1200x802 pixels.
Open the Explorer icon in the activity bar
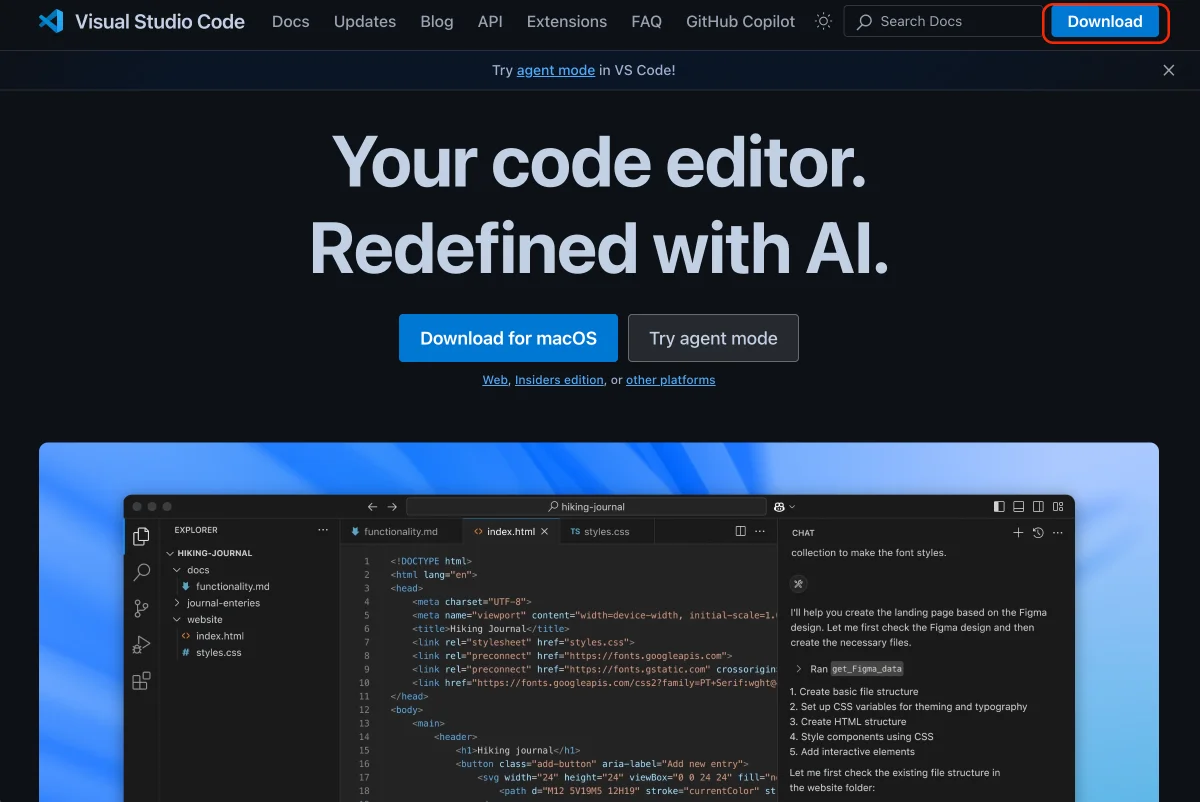(x=141, y=537)
